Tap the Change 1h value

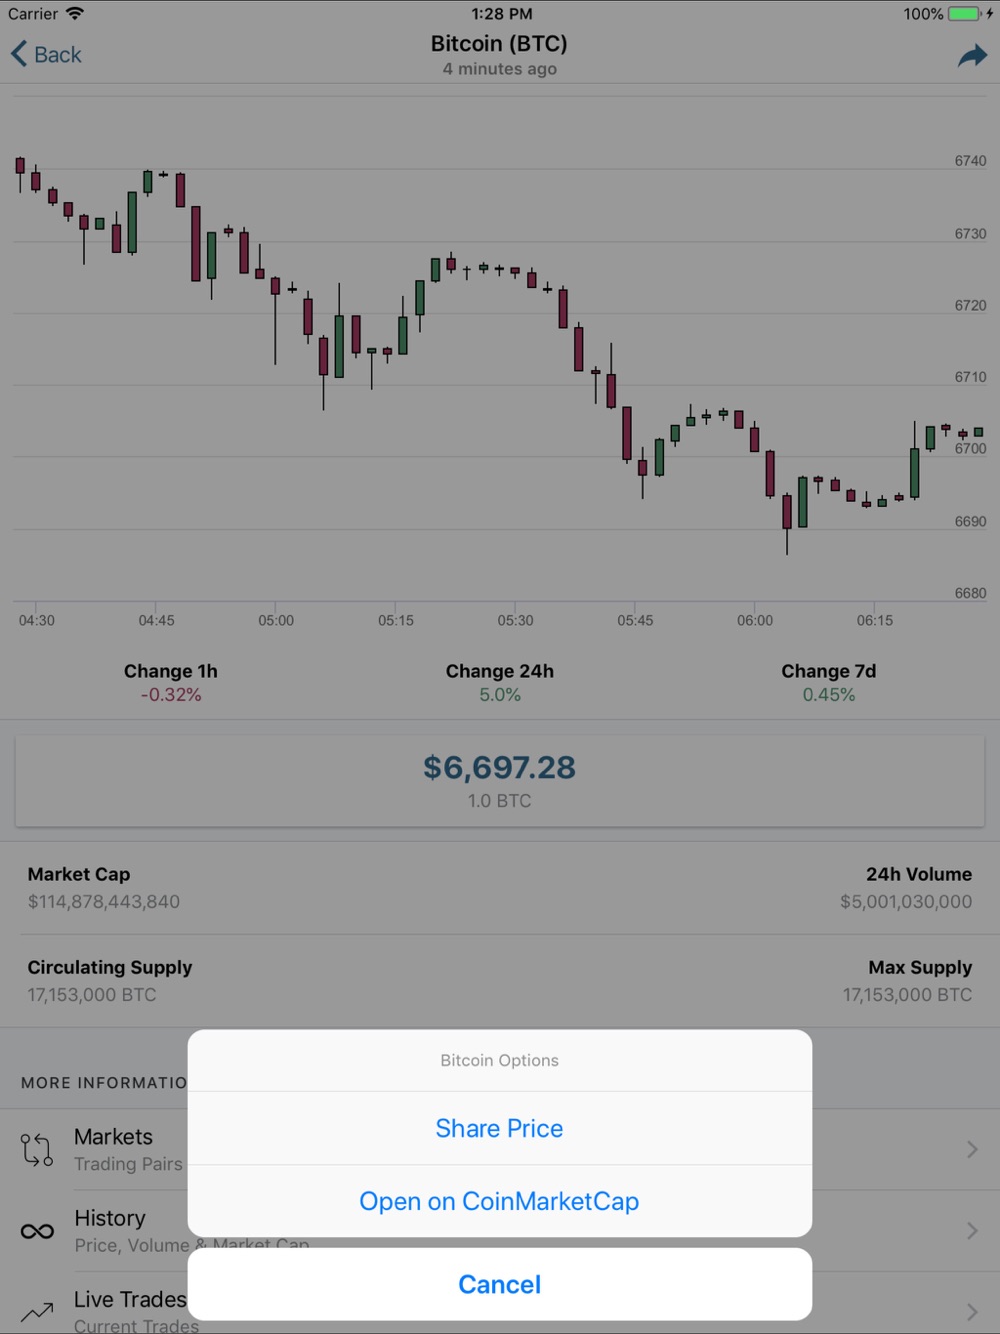point(171,695)
